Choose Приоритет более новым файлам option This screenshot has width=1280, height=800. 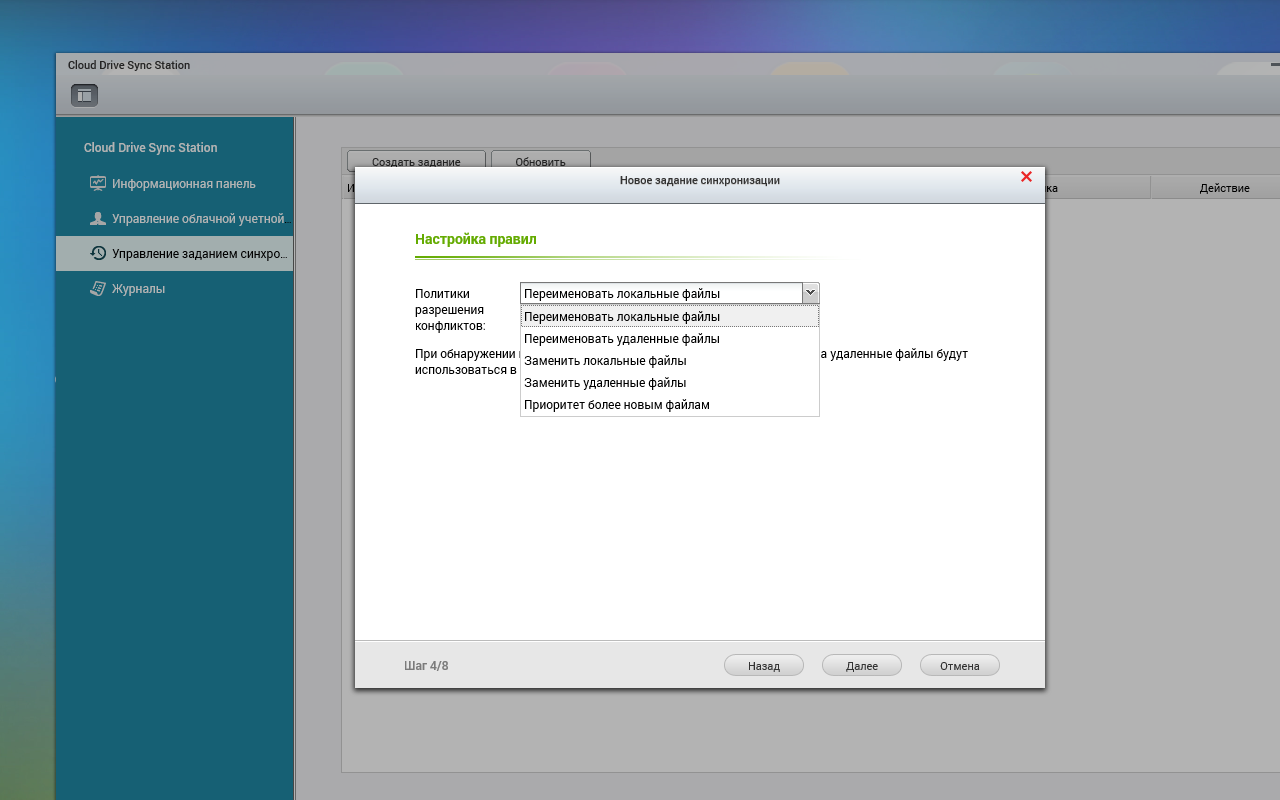click(x=670, y=405)
